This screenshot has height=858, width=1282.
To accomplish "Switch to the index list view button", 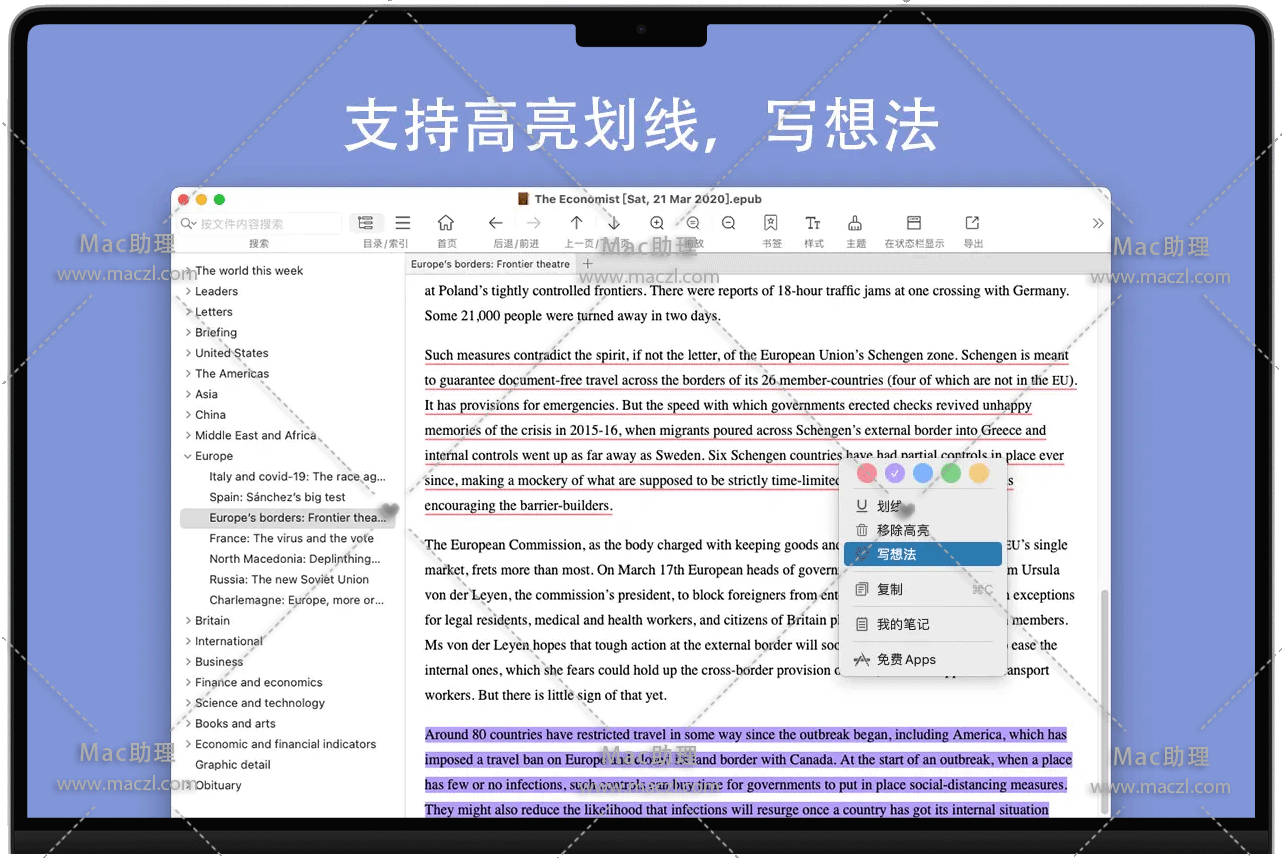I will coord(402,223).
